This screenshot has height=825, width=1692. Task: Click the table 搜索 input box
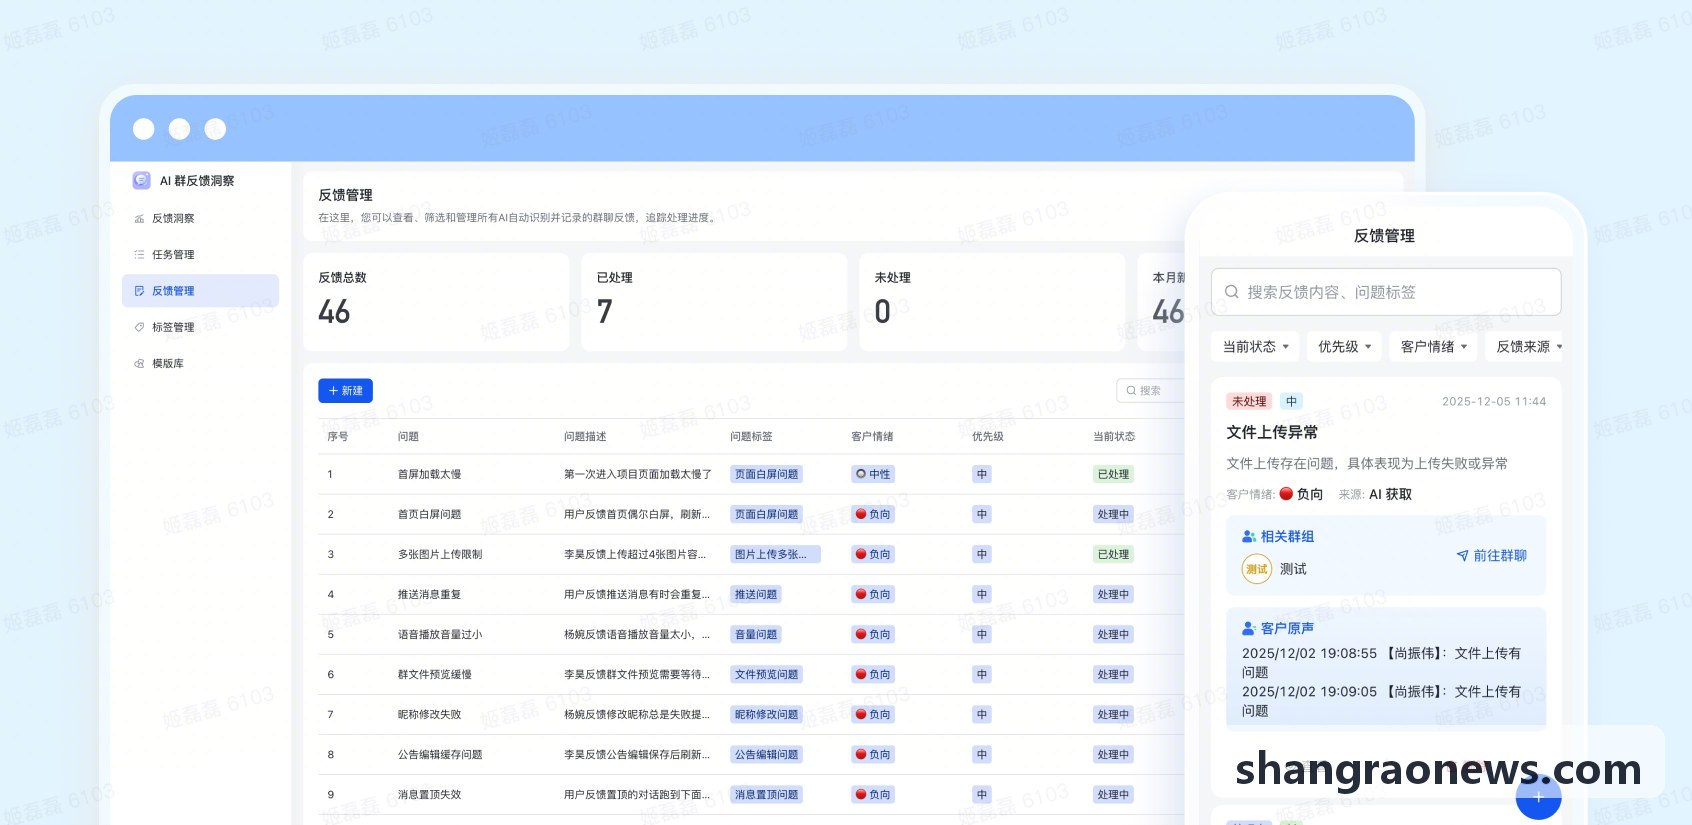click(x=1152, y=391)
